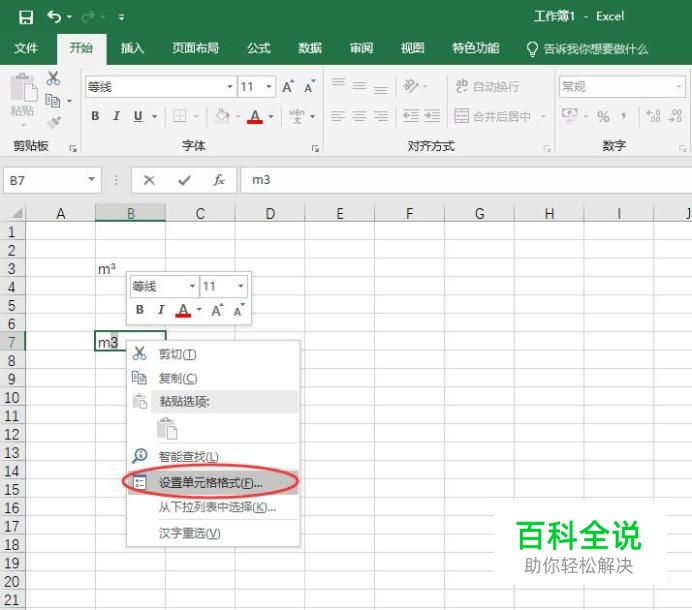
Task: Click 合并后居中 merge and center button
Action: tap(493, 117)
